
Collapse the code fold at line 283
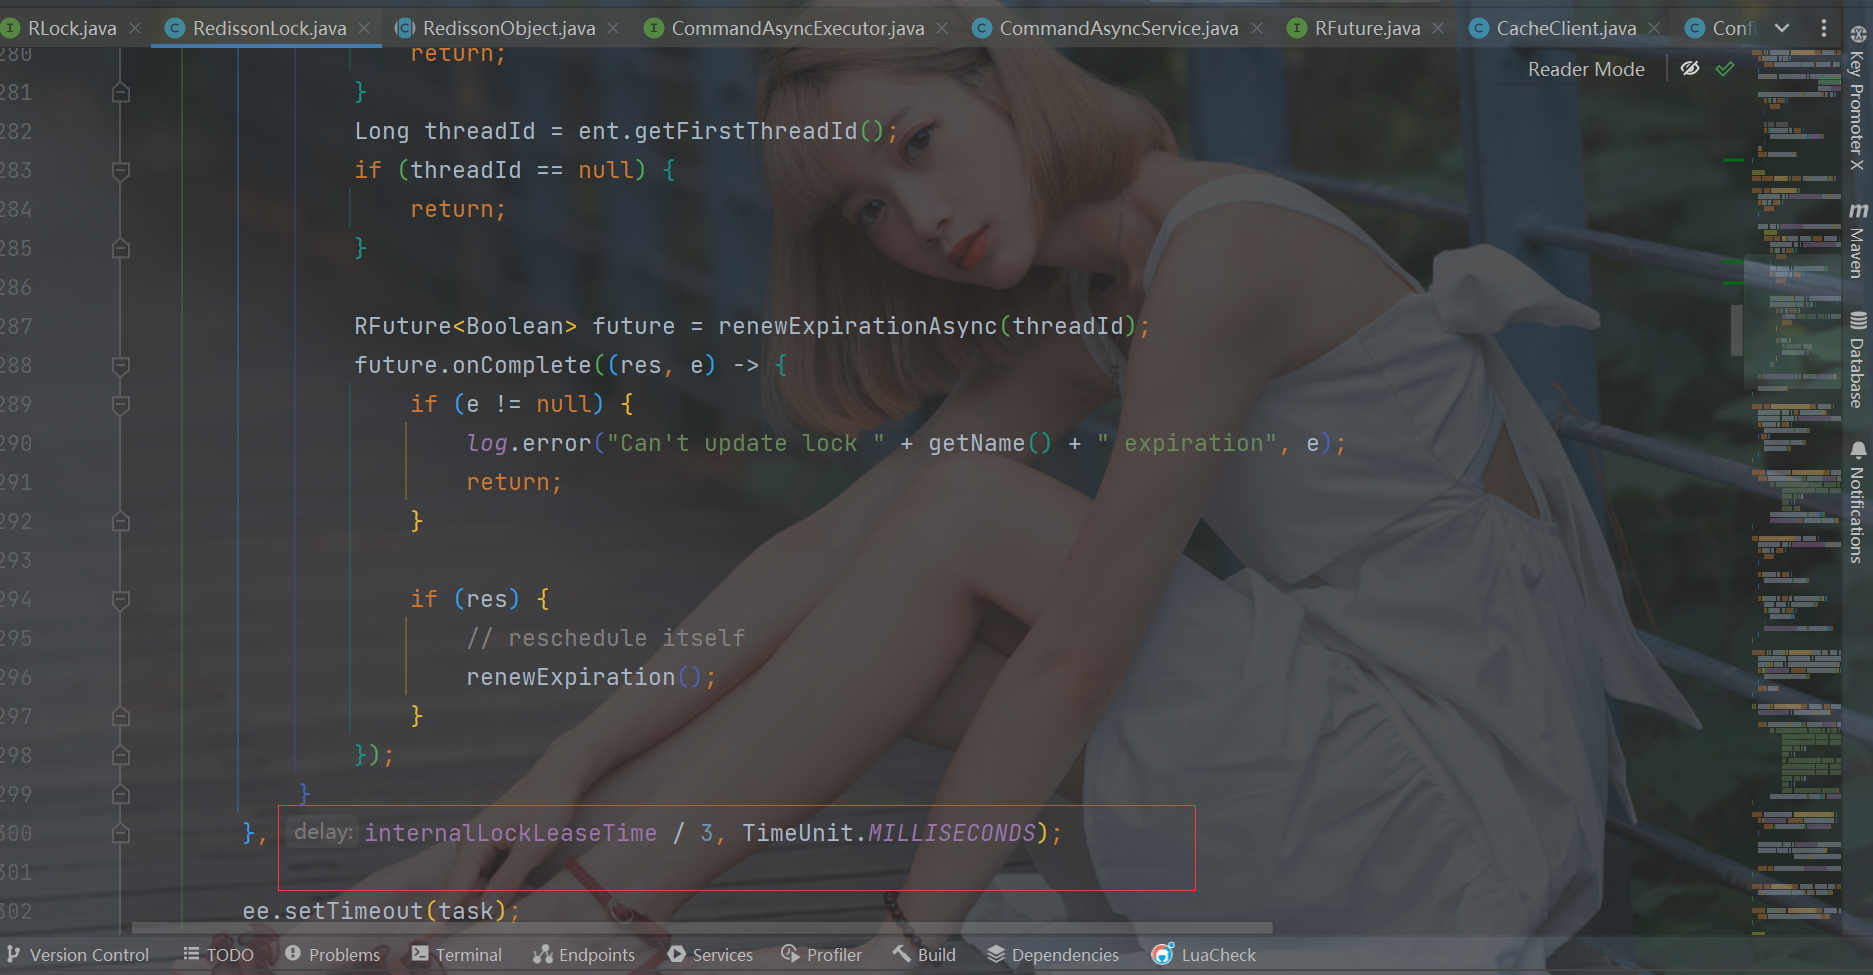click(x=121, y=171)
